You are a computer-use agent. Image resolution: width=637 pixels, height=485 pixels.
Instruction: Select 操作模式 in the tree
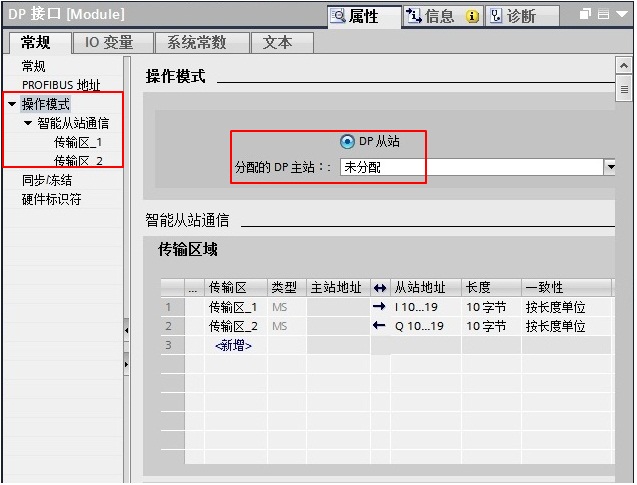coord(46,104)
